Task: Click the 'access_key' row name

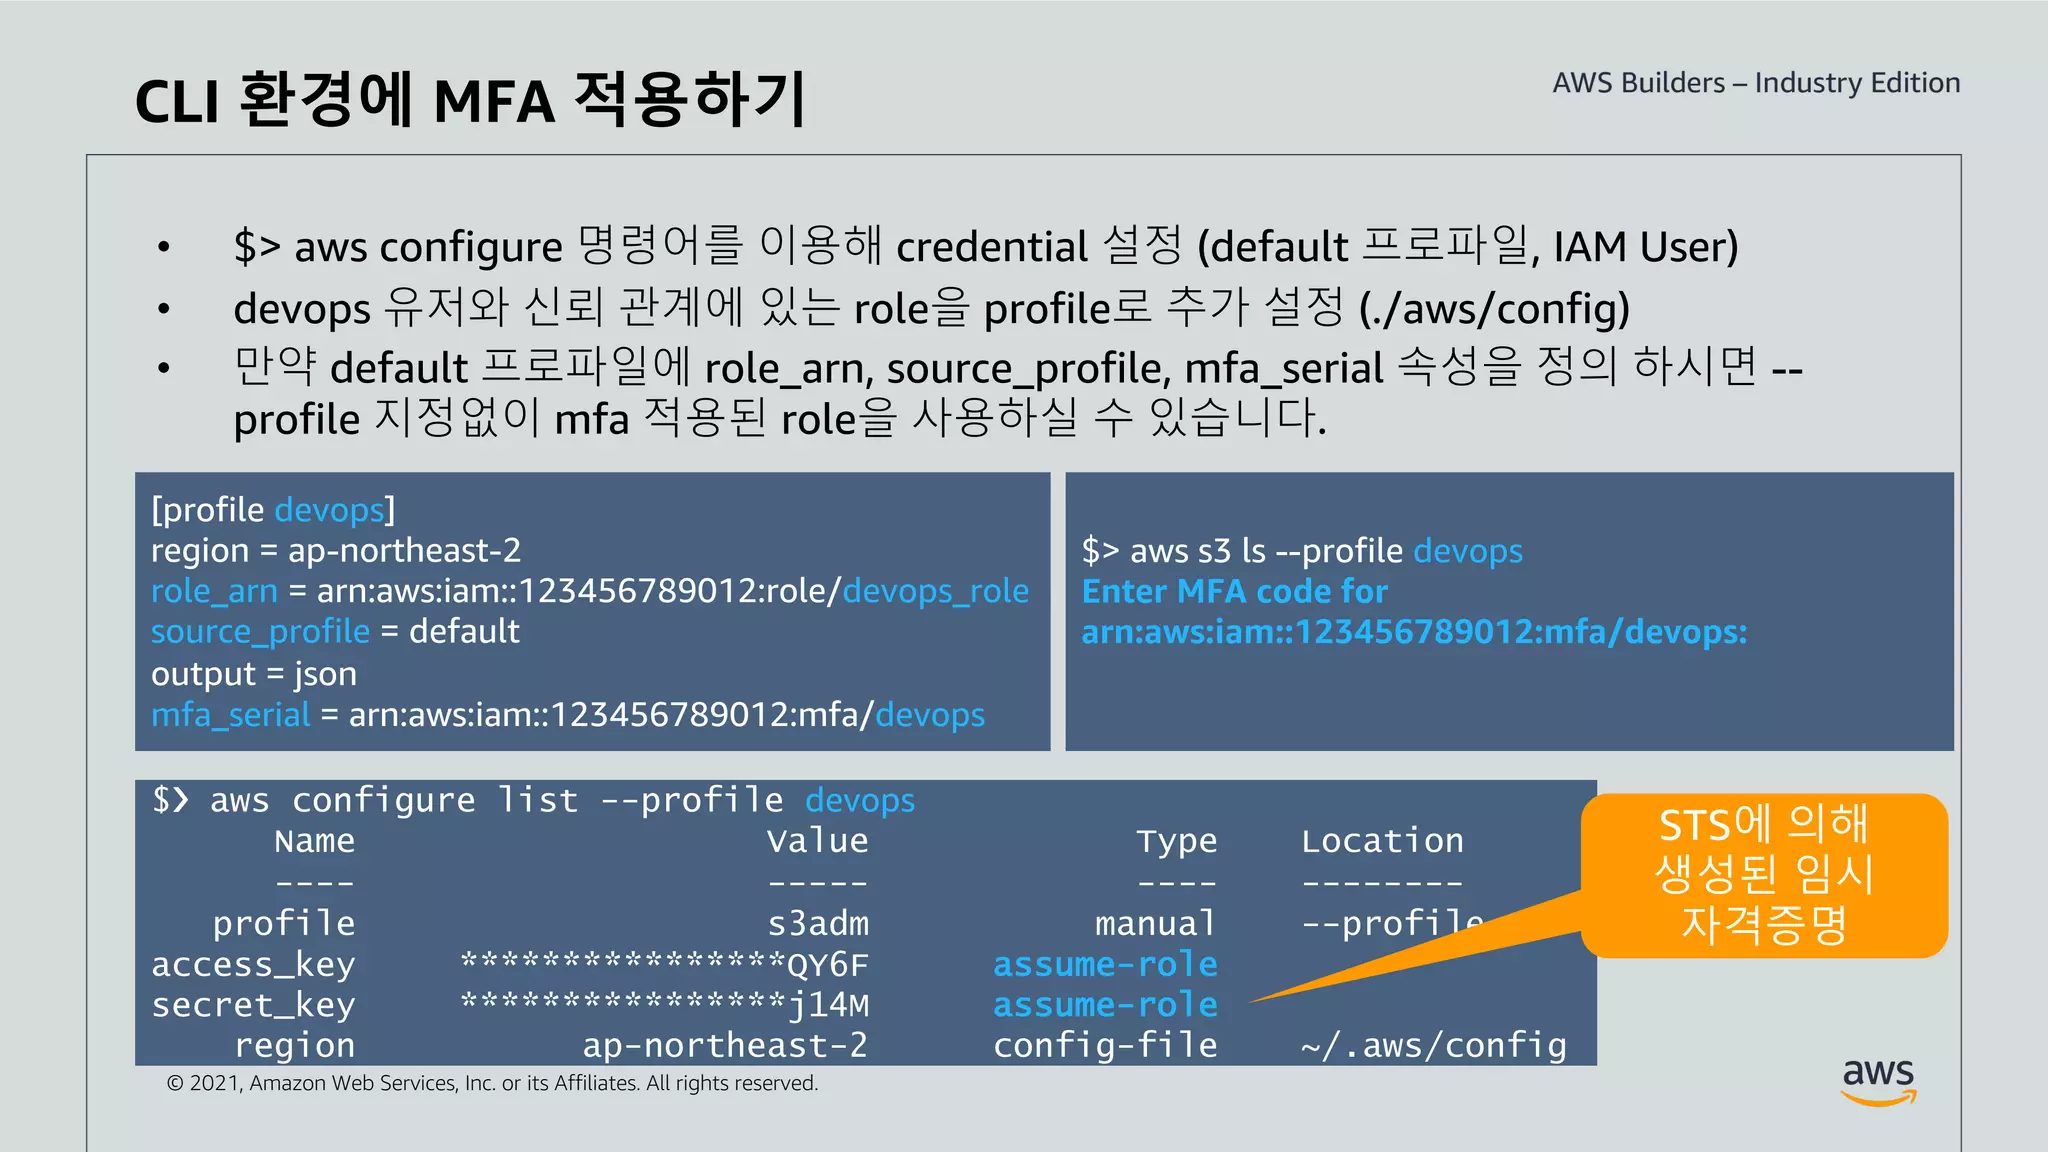Action: (x=253, y=965)
